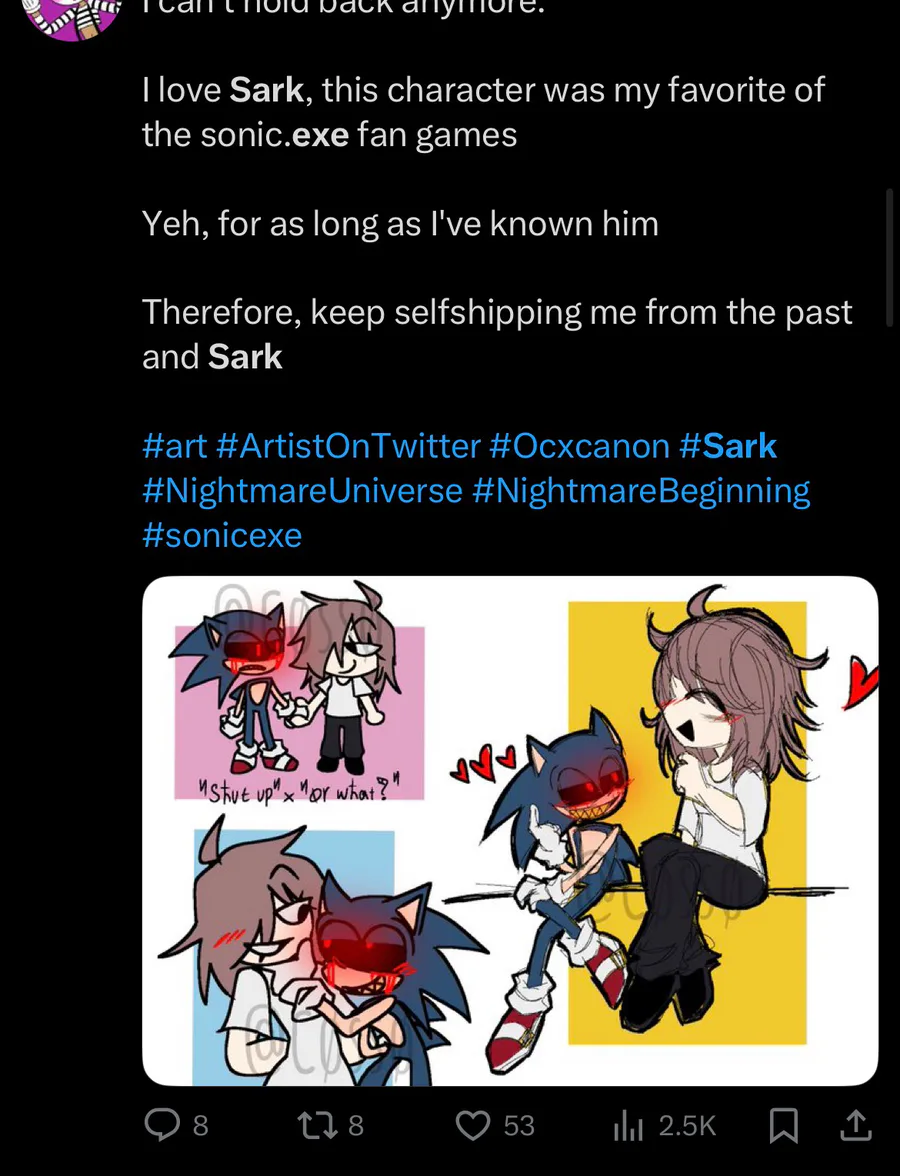The image size is (900, 1176).
Task: Like the post with the heart icon
Action: [x=473, y=1125]
